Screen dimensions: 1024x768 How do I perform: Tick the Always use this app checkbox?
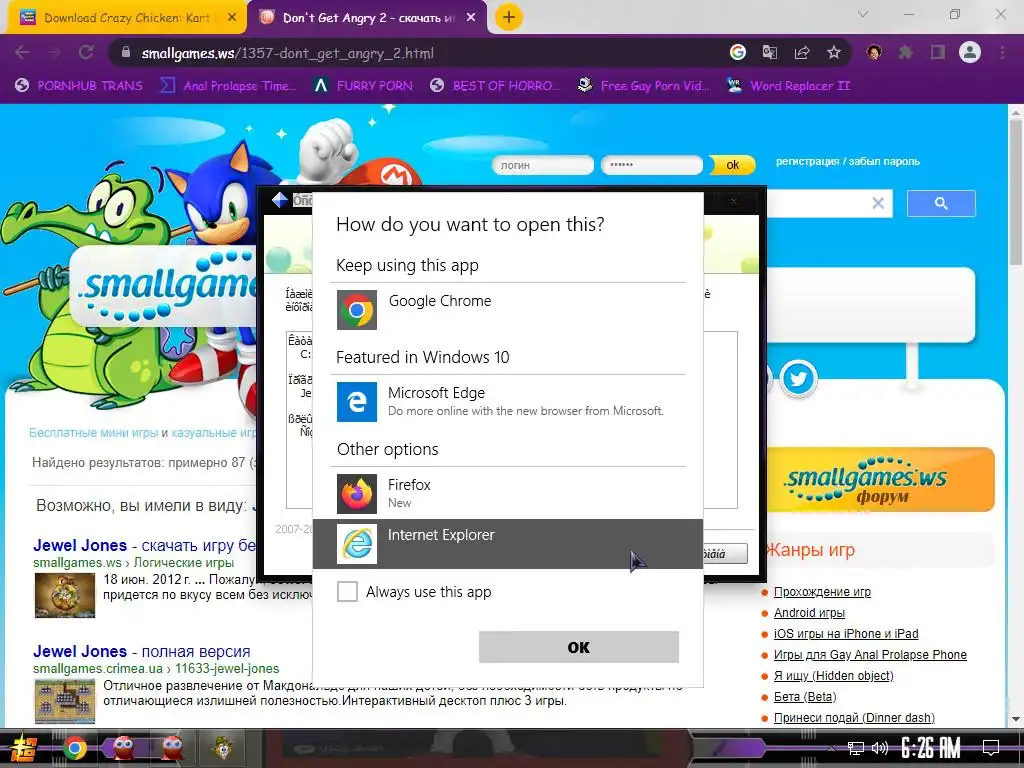pos(347,592)
